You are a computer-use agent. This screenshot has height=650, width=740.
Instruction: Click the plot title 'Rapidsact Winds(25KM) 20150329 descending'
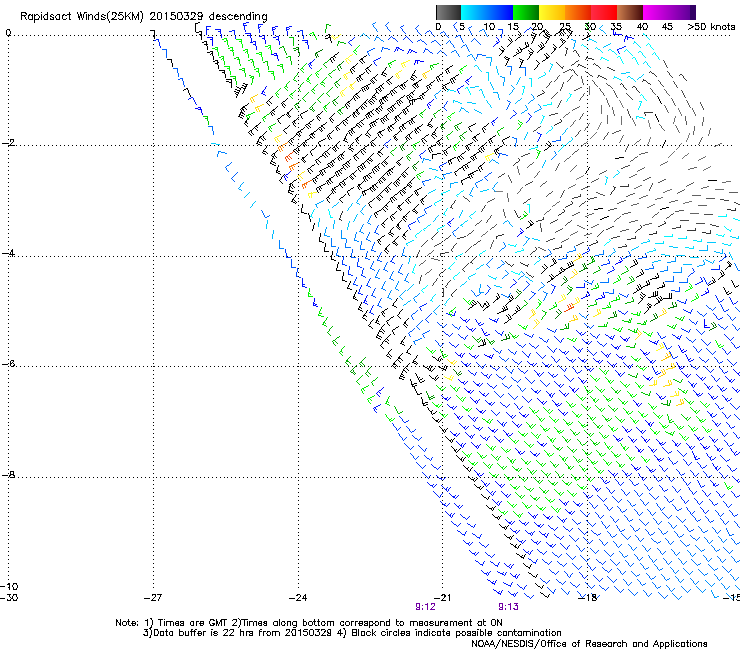coord(143,17)
